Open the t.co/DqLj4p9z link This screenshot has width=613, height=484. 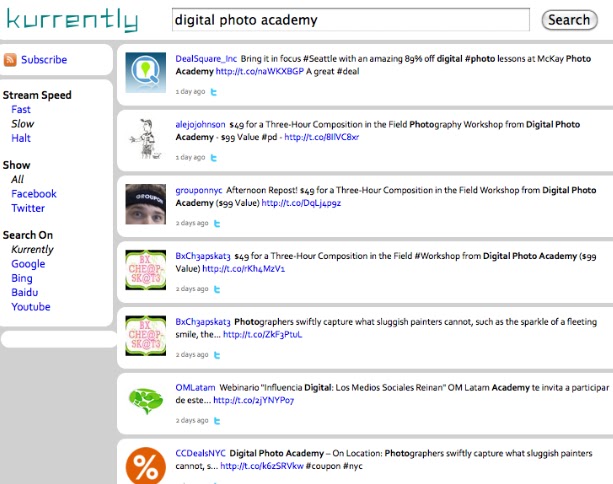click(301, 203)
